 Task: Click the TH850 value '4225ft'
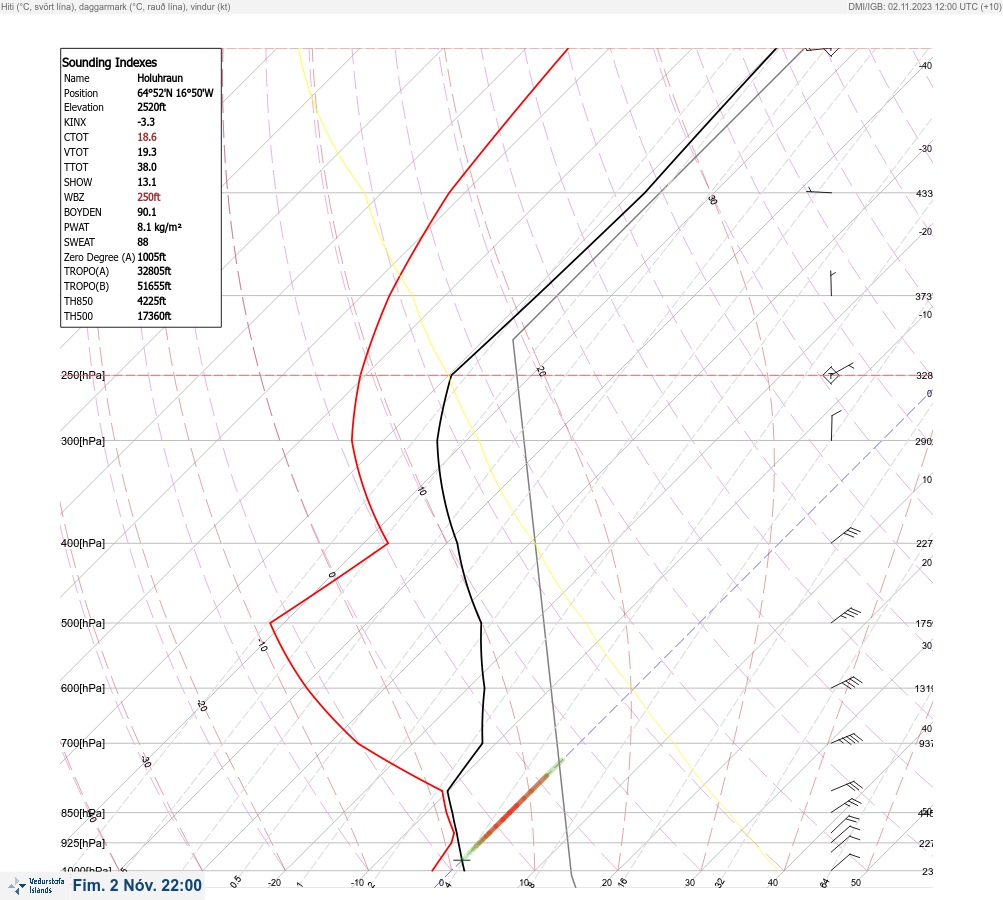coord(152,301)
